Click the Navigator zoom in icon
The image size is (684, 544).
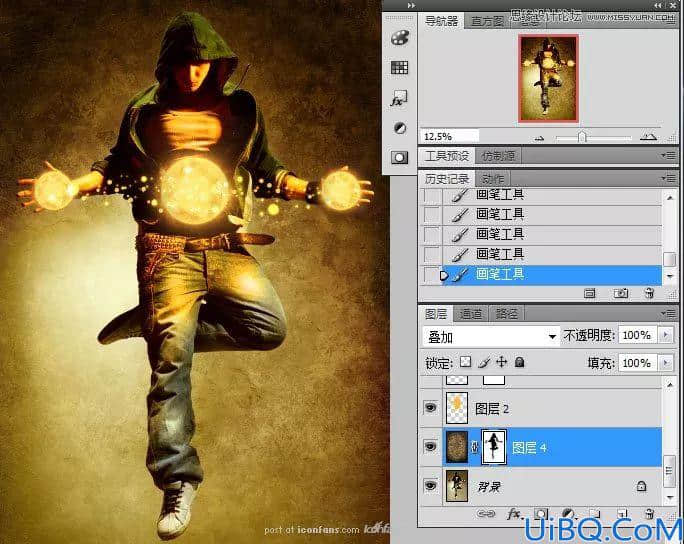coord(648,137)
